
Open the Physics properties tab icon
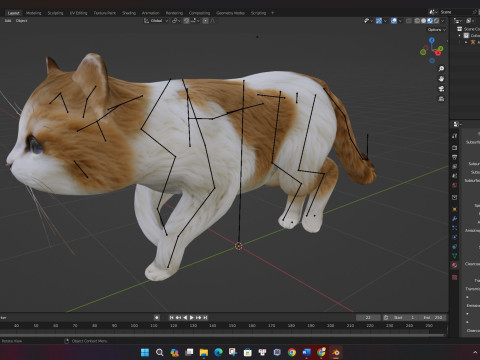(x=454, y=237)
